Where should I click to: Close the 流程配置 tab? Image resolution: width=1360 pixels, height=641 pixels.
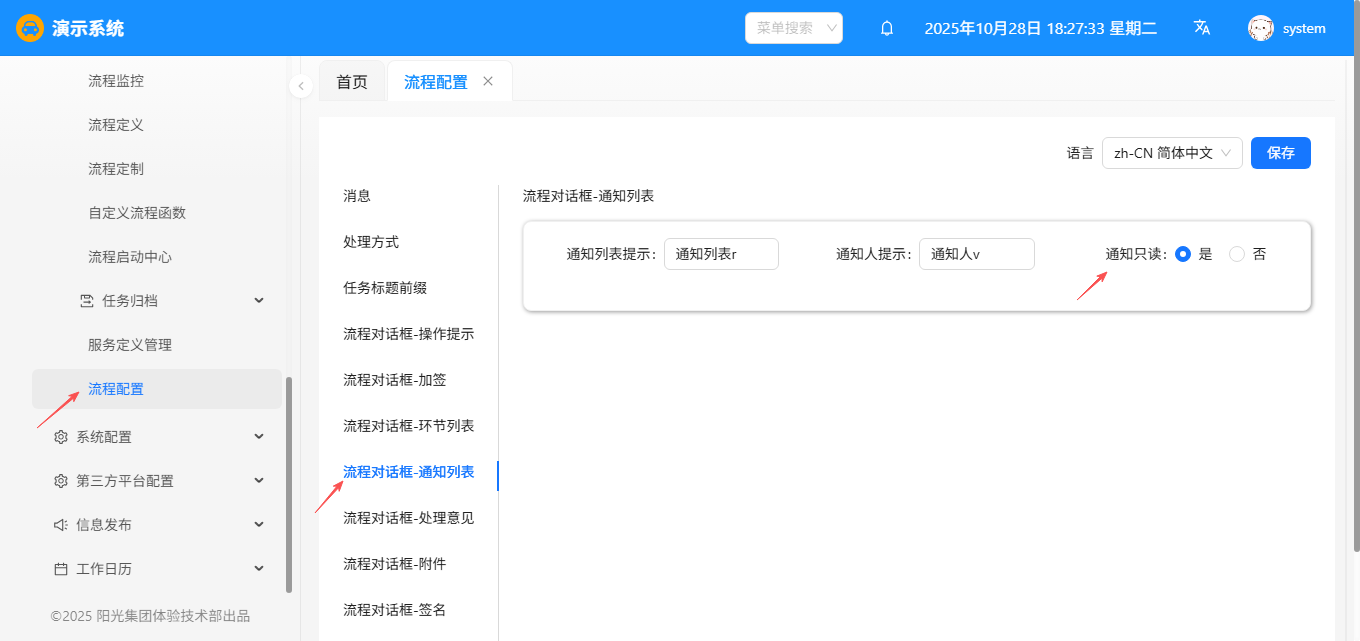[x=488, y=81]
